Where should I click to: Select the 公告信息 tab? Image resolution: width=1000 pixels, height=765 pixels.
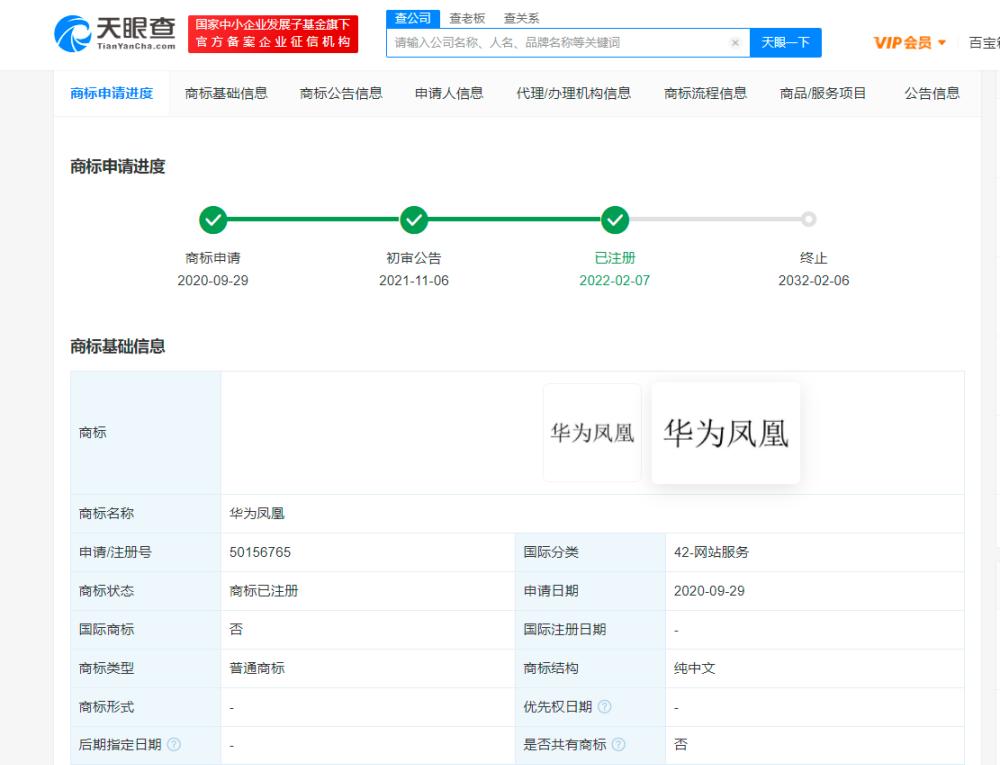pyautogui.click(x=932, y=93)
